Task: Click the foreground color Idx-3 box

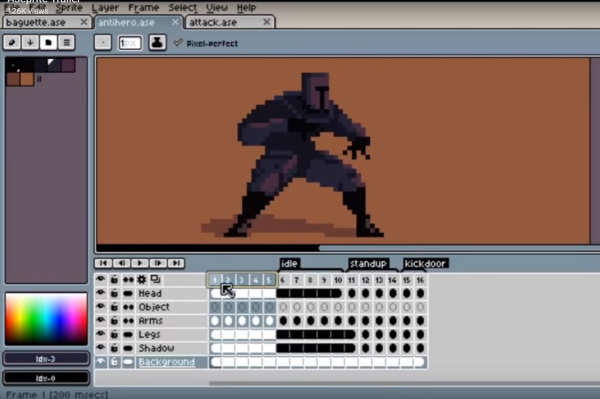Action: pos(46,359)
